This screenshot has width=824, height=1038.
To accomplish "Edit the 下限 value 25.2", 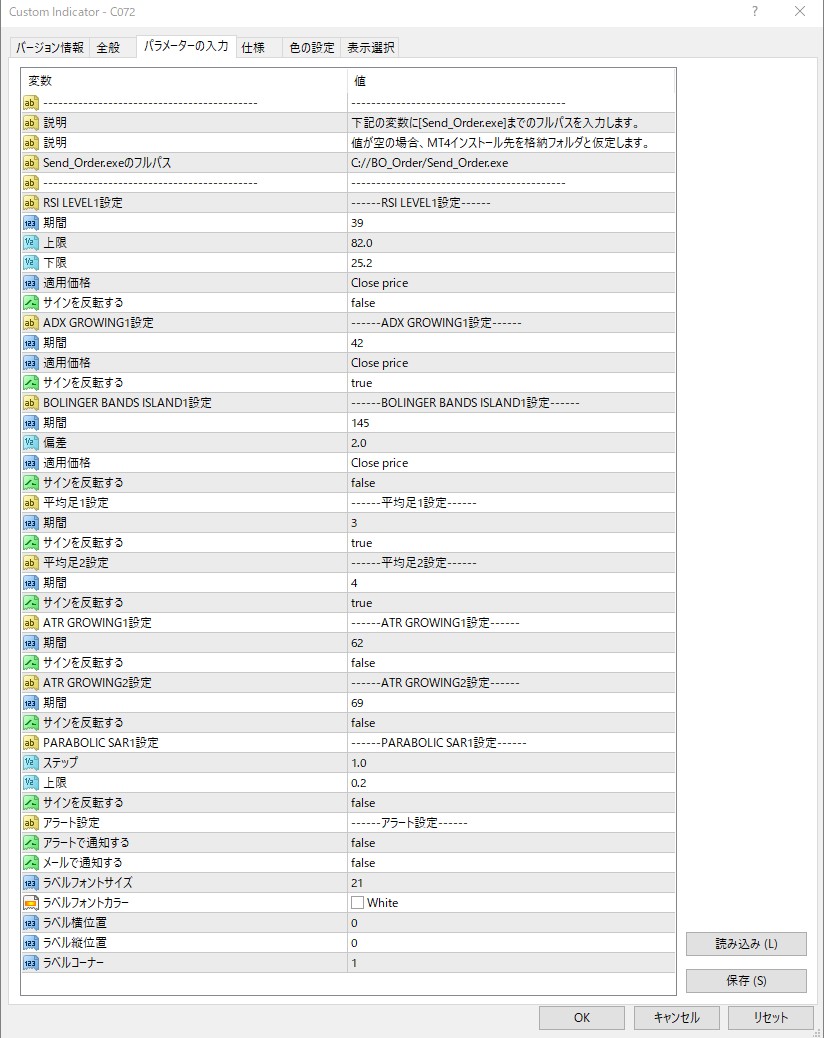I will [x=511, y=263].
